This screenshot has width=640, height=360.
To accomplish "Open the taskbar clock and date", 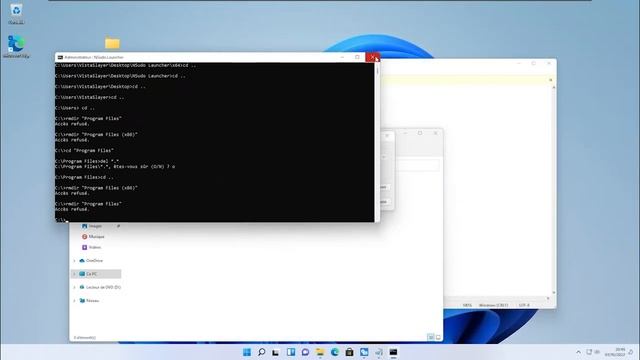I will coord(615,352).
